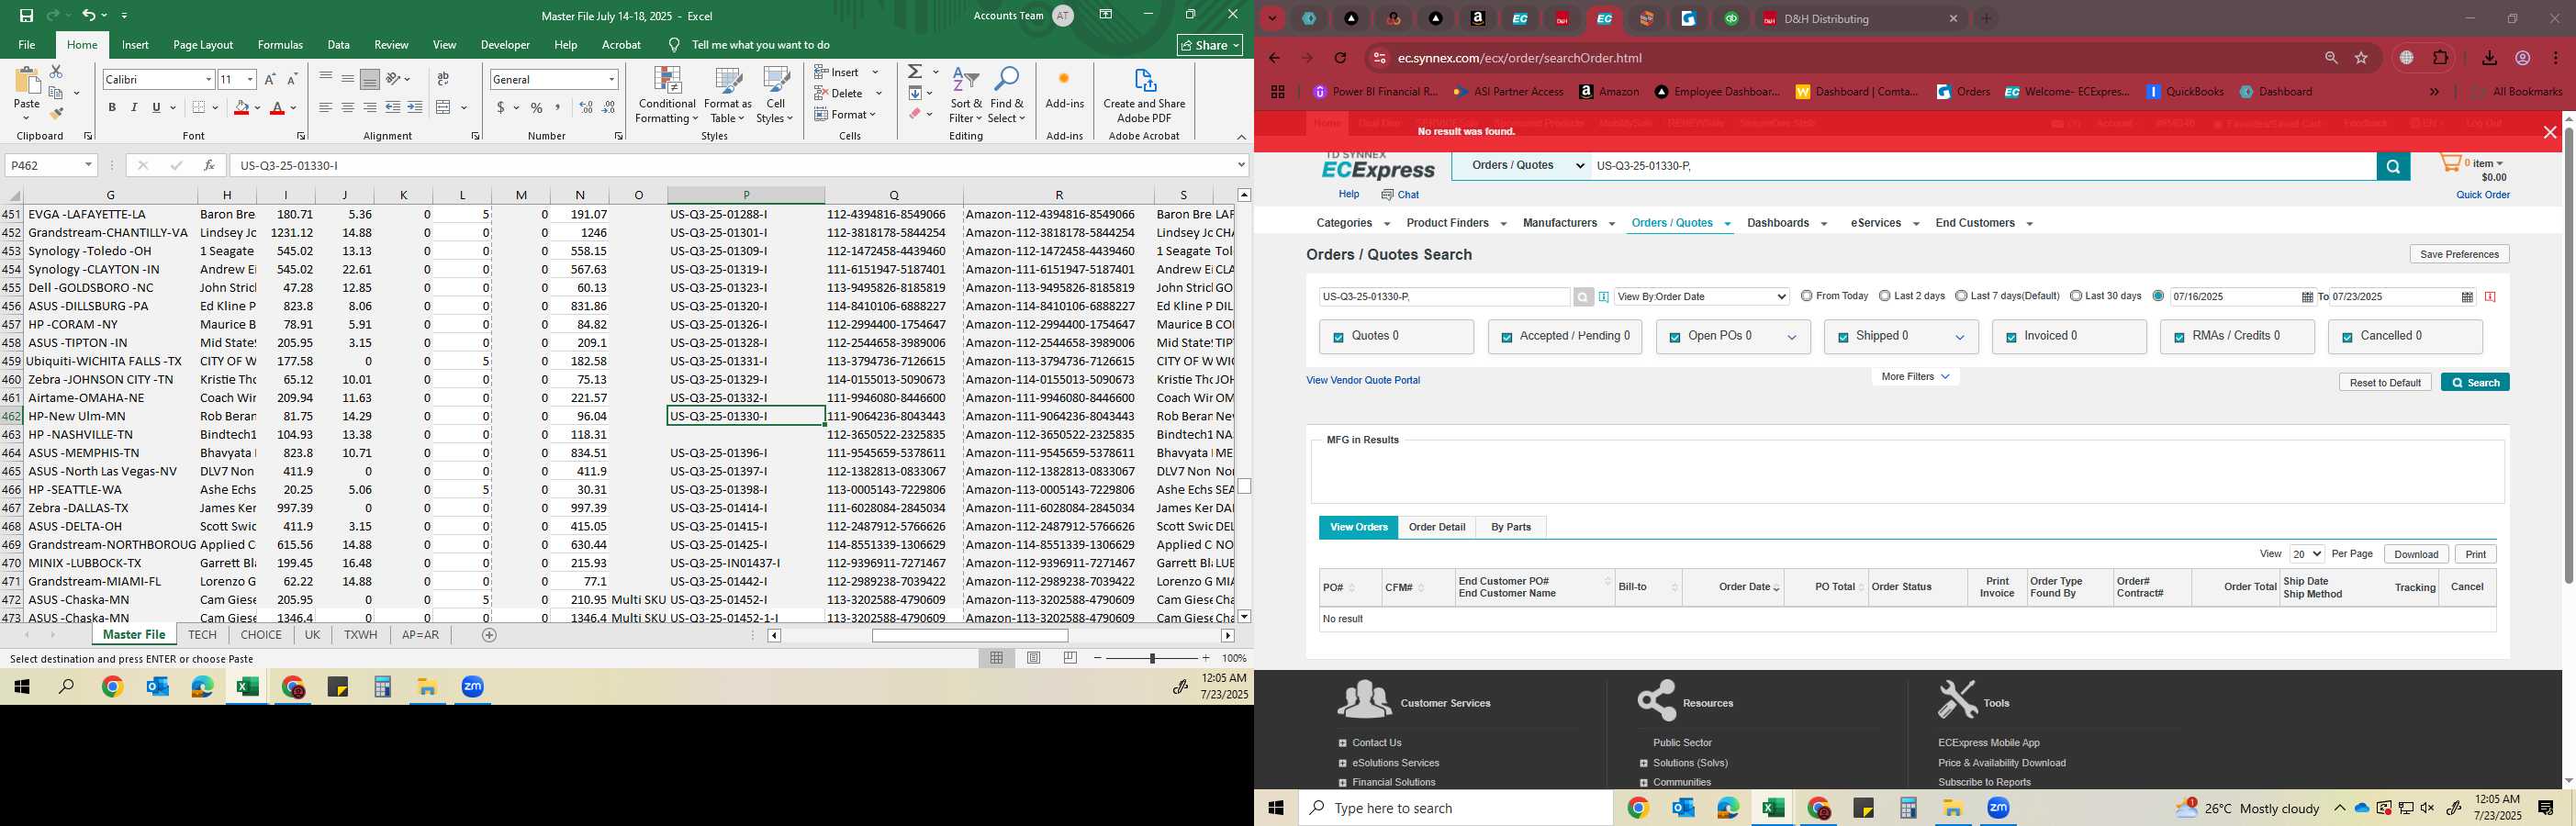Click the Center align icon
This screenshot has width=2576, height=826.
point(348,108)
